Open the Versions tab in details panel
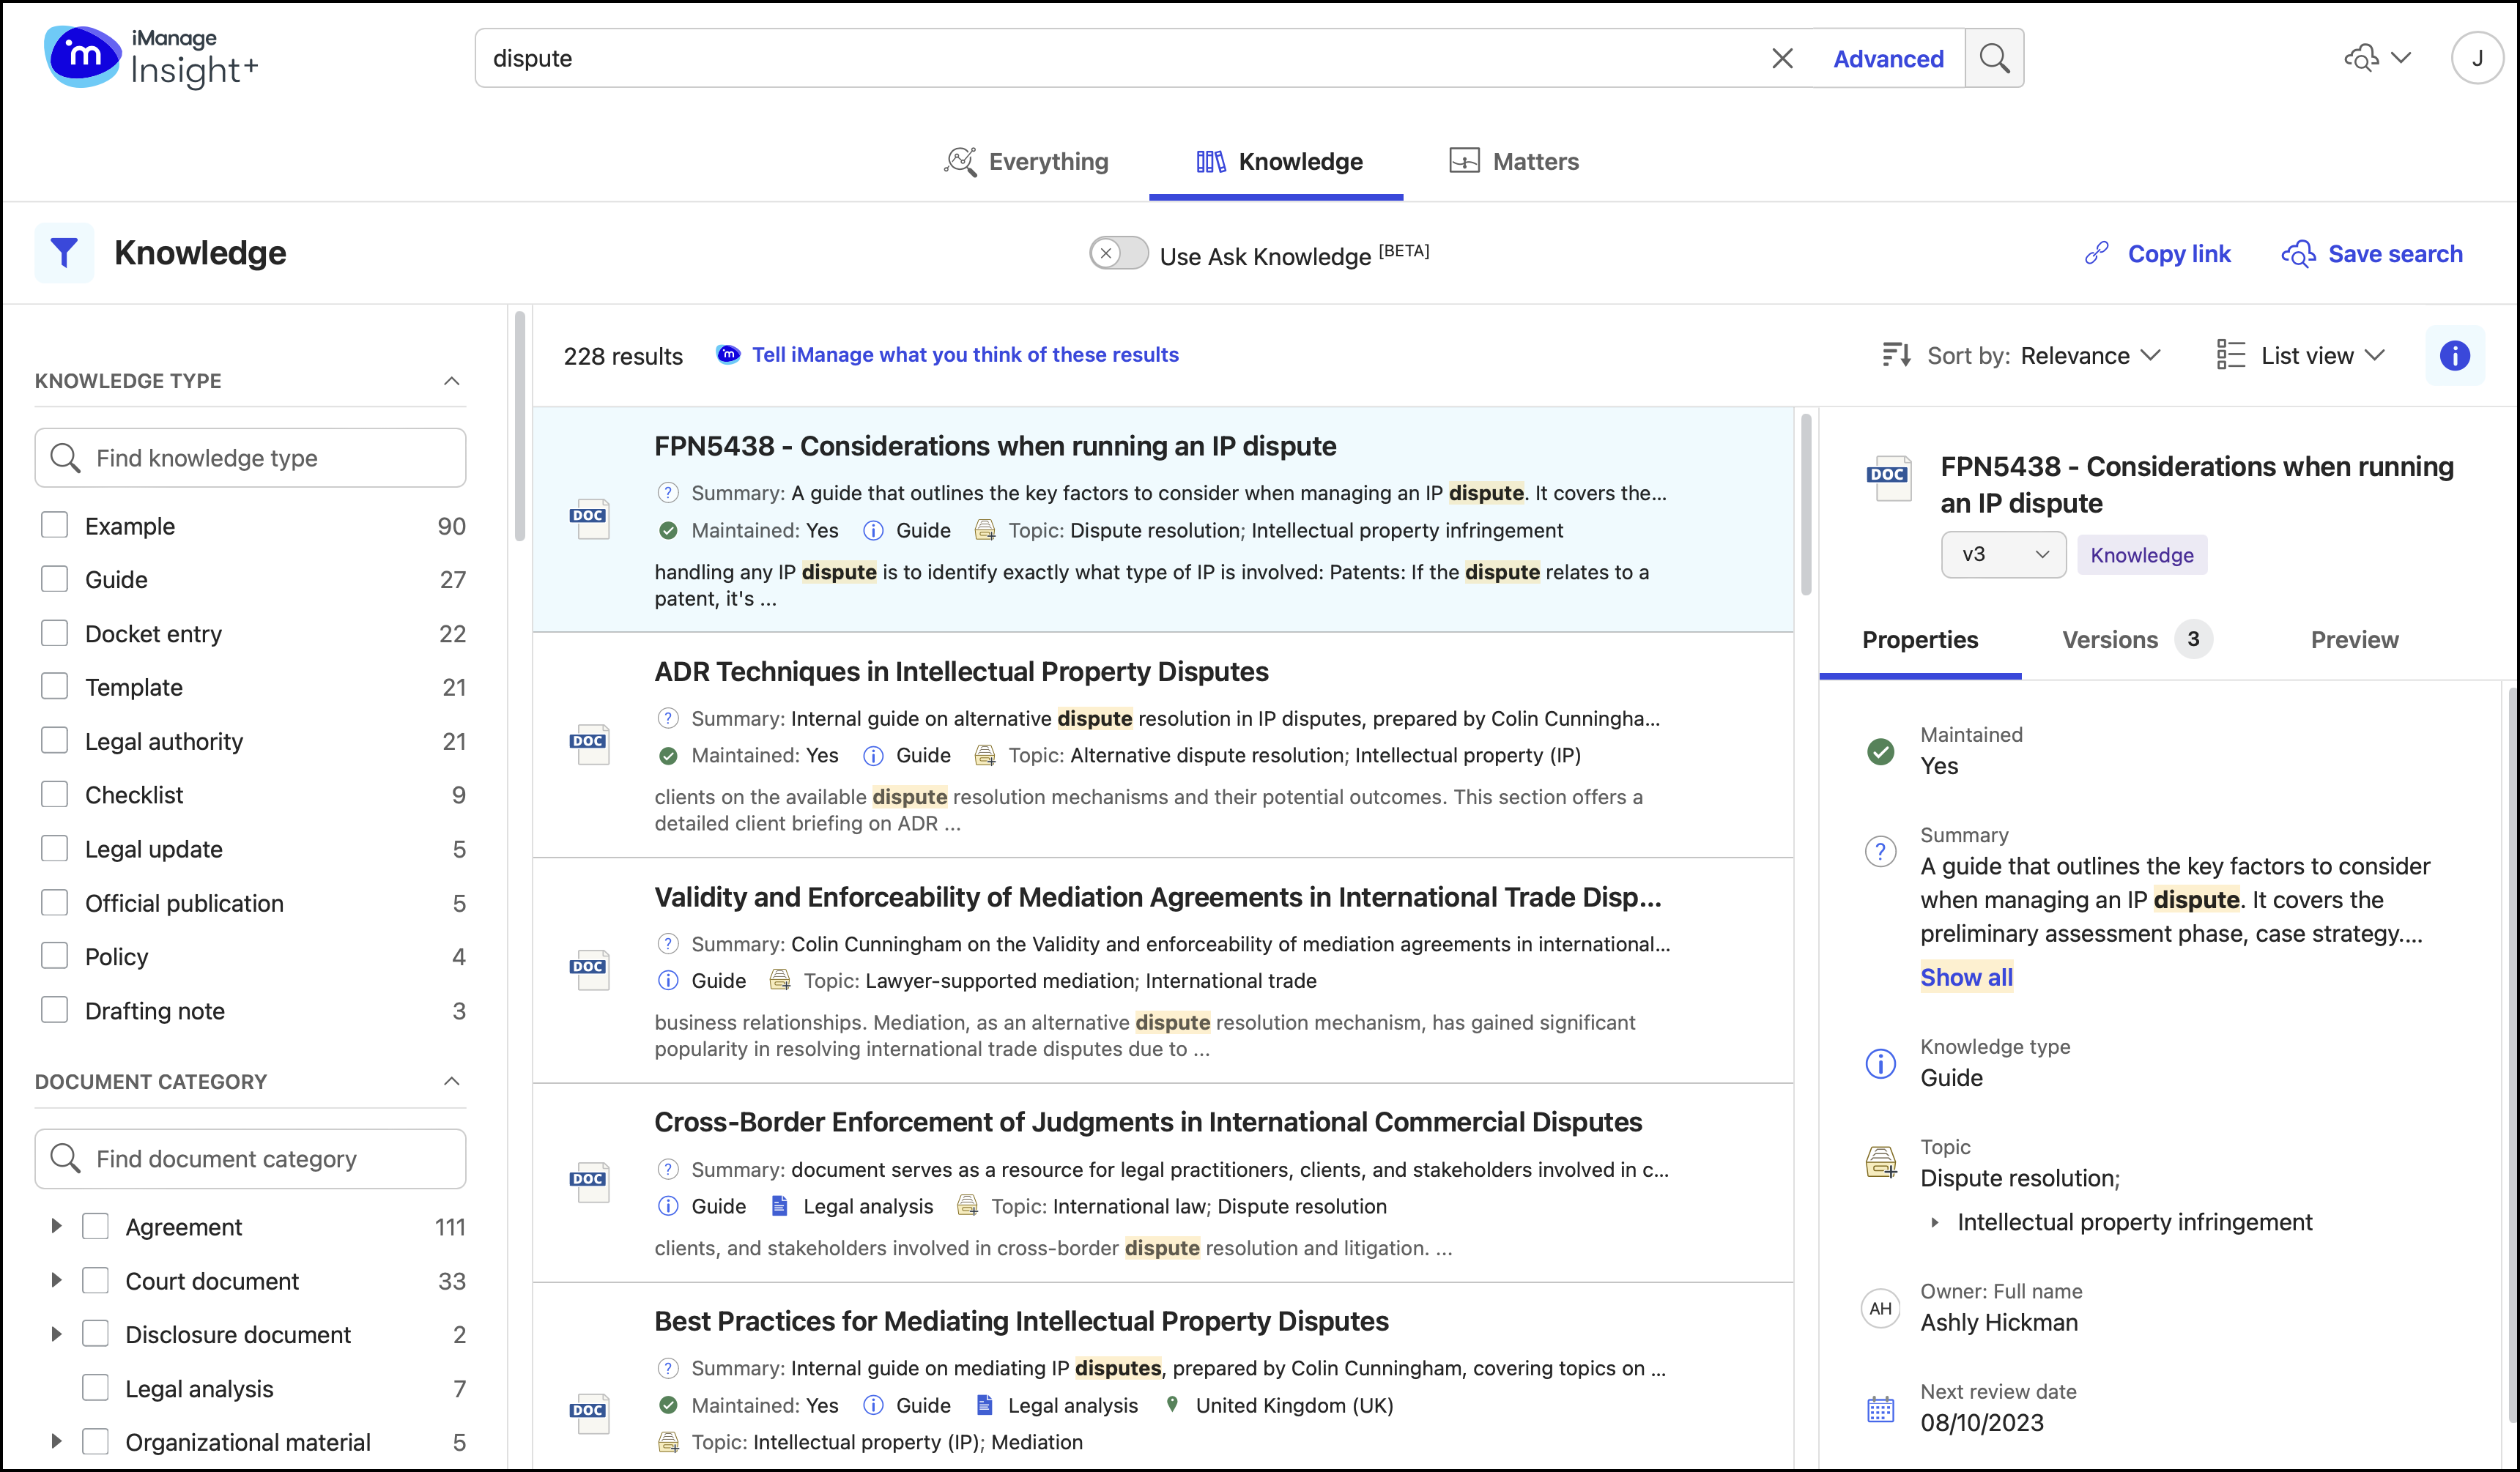 point(2110,640)
